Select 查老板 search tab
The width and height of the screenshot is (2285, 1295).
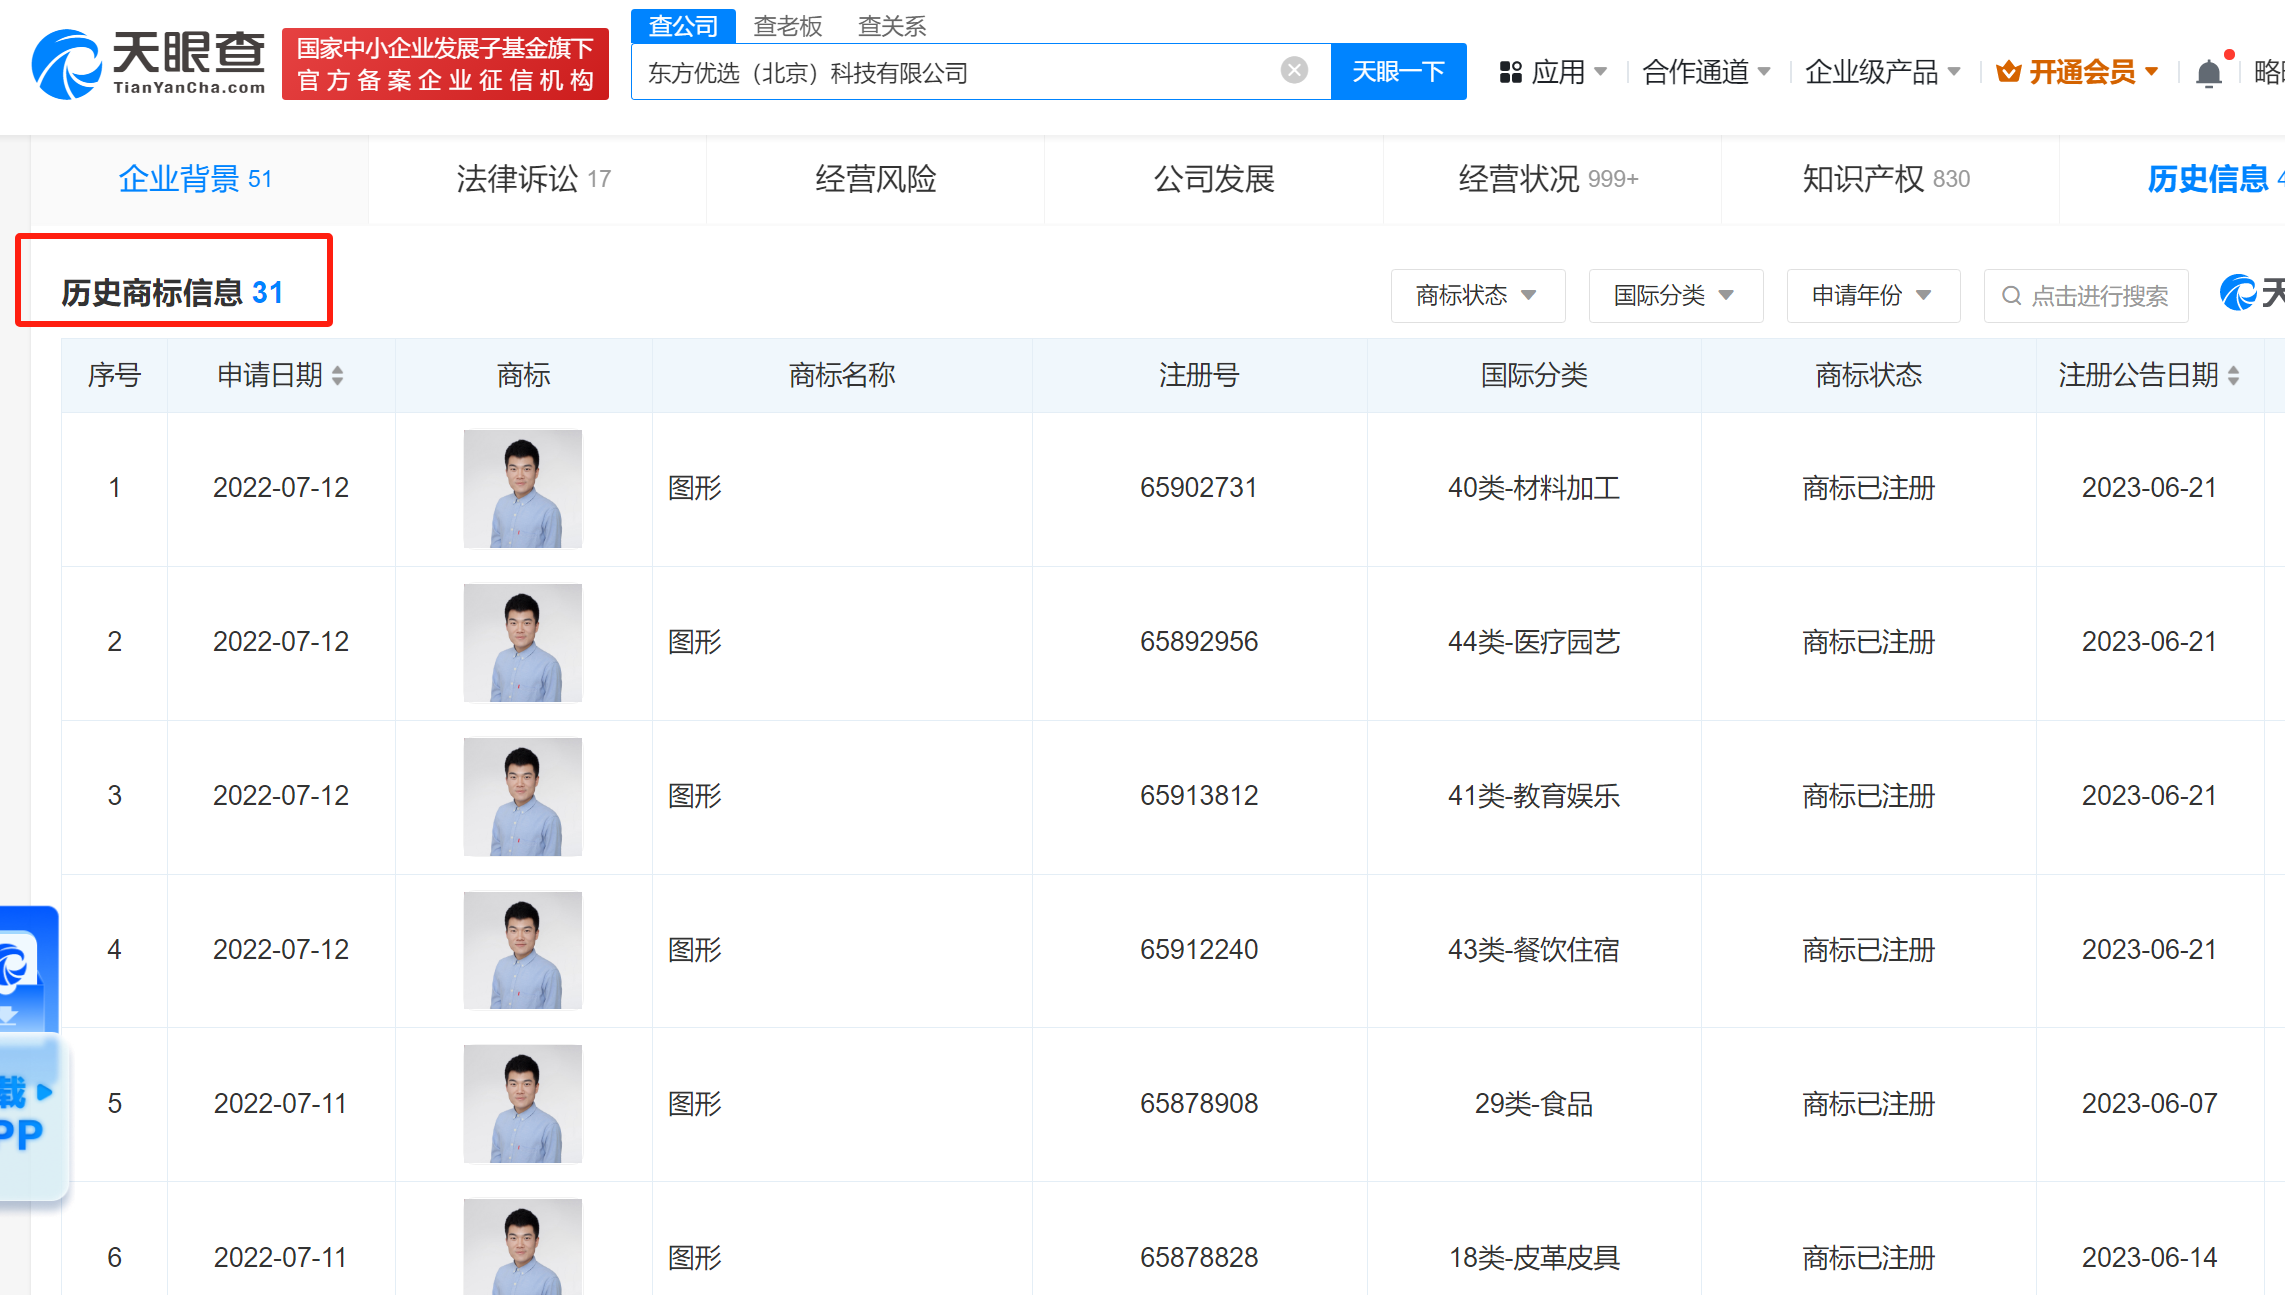click(788, 26)
